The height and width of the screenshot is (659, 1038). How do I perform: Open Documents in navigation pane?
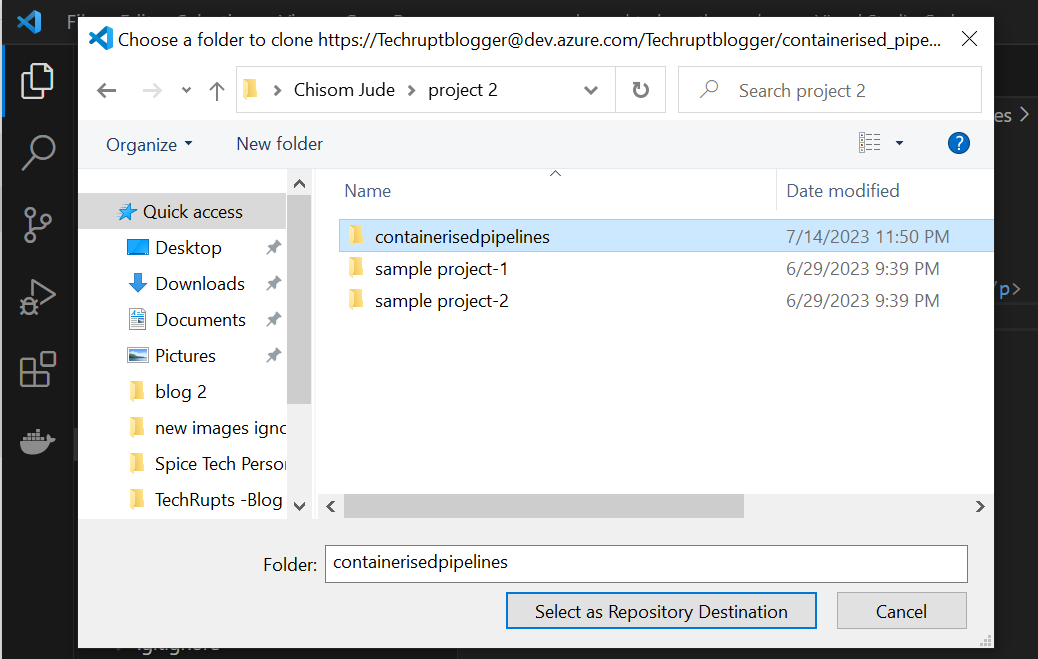tap(201, 320)
